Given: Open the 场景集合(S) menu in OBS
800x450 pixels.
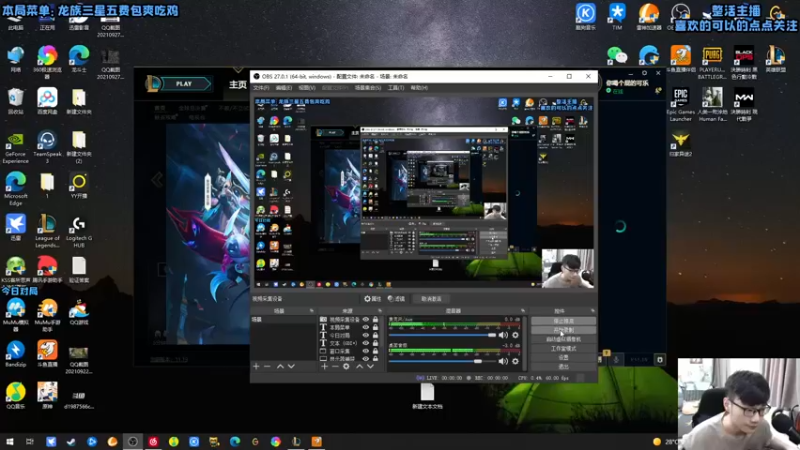Looking at the screenshot, I should click(x=368, y=88).
